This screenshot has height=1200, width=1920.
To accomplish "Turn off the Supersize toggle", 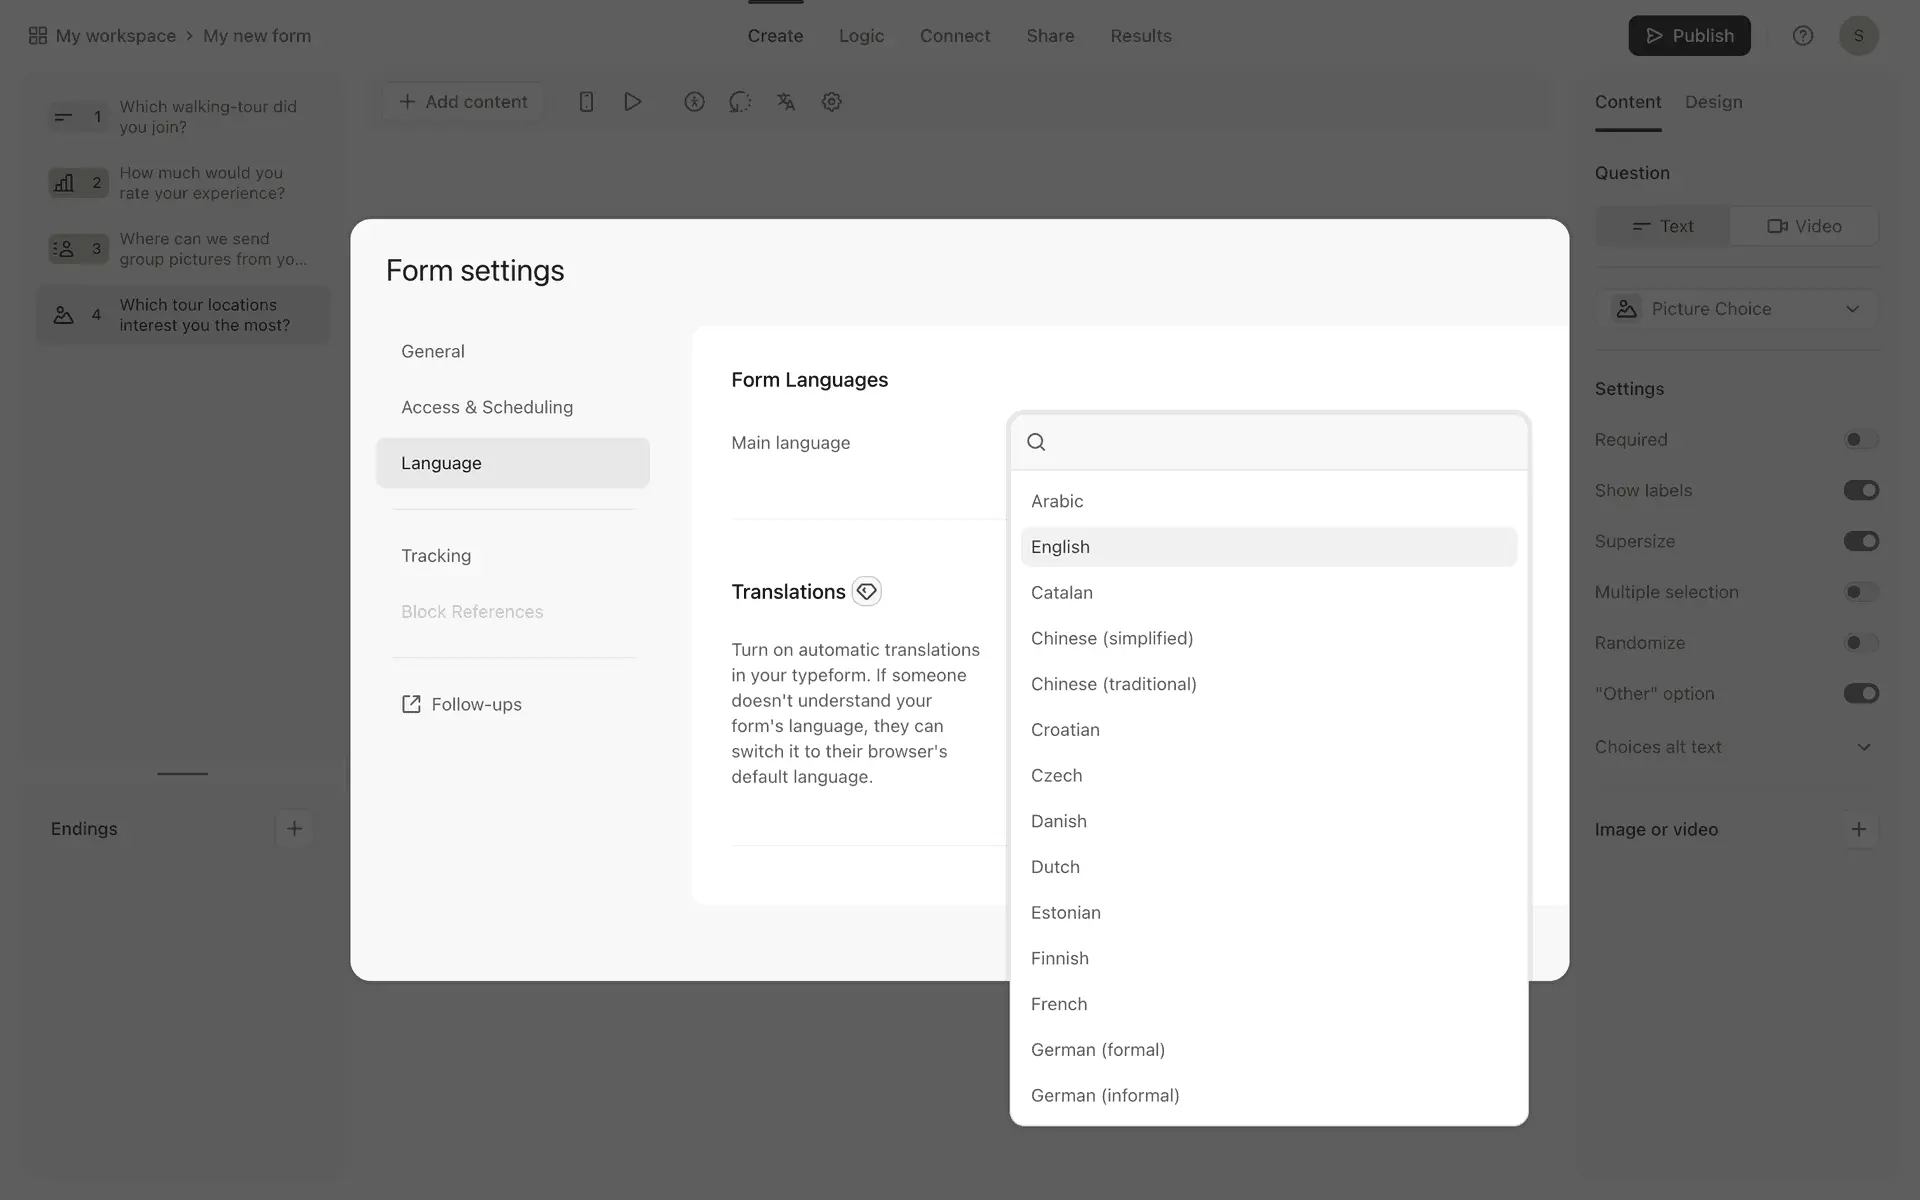I will (1860, 541).
